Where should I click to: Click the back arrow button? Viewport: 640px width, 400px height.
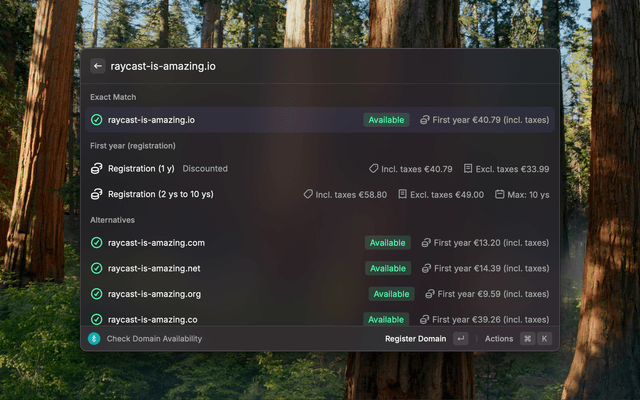pyautogui.click(x=97, y=66)
